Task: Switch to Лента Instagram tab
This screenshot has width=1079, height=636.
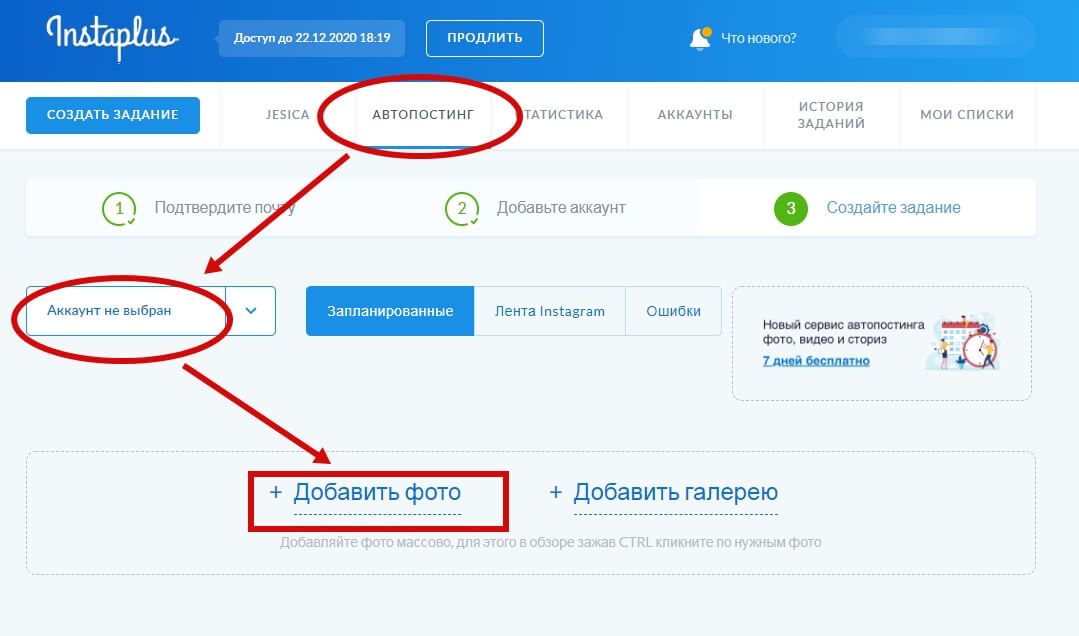Action: [x=550, y=311]
